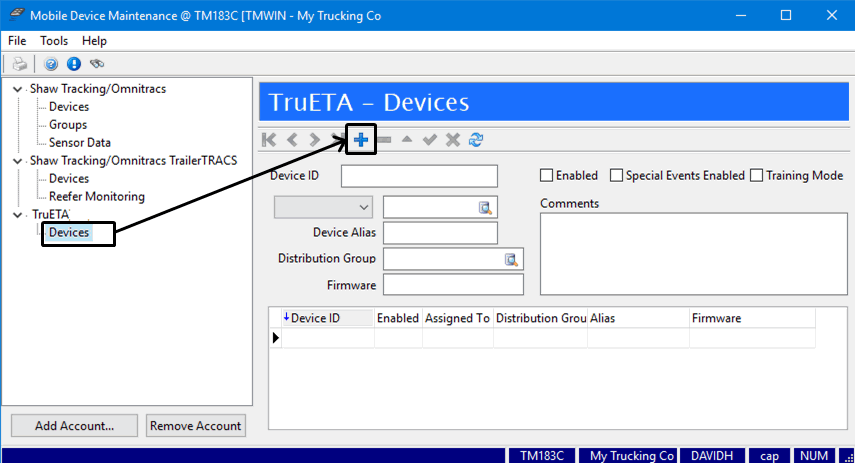Cancel edits with the X navigator icon

453,140
